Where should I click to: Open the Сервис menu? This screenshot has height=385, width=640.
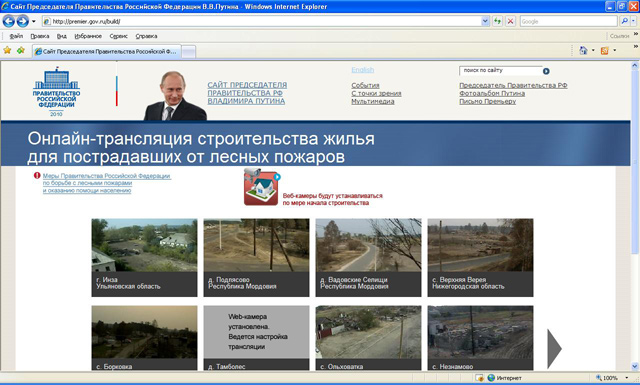pyautogui.click(x=118, y=36)
